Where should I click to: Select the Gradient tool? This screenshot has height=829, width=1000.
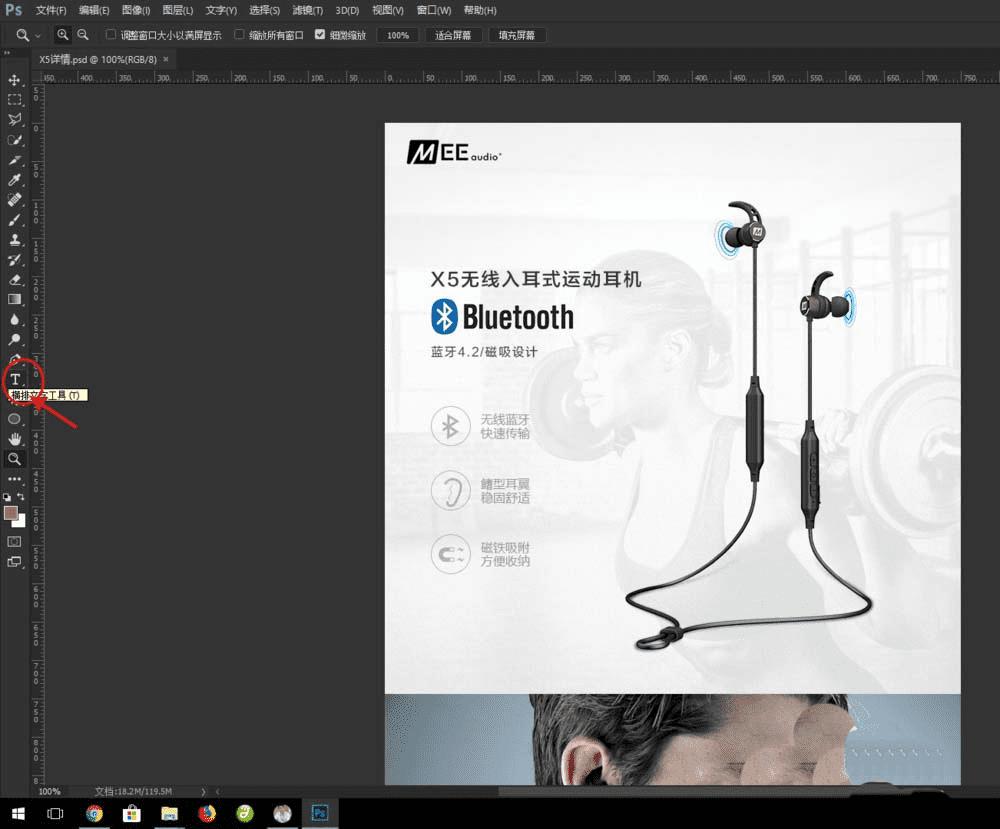14,300
